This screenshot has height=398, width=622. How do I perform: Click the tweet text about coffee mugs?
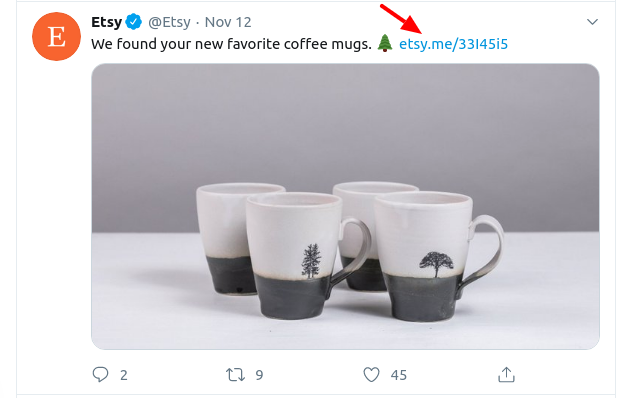[231, 44]
